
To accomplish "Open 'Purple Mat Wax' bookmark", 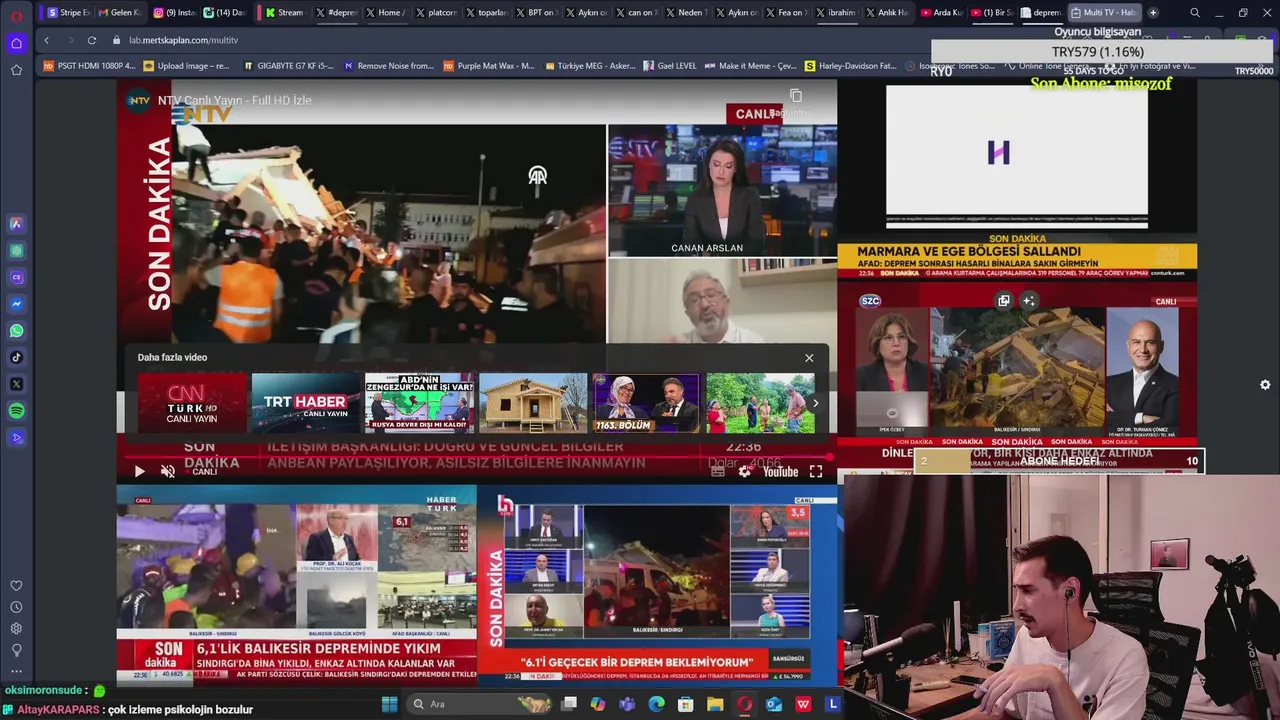I will [488, 66].
